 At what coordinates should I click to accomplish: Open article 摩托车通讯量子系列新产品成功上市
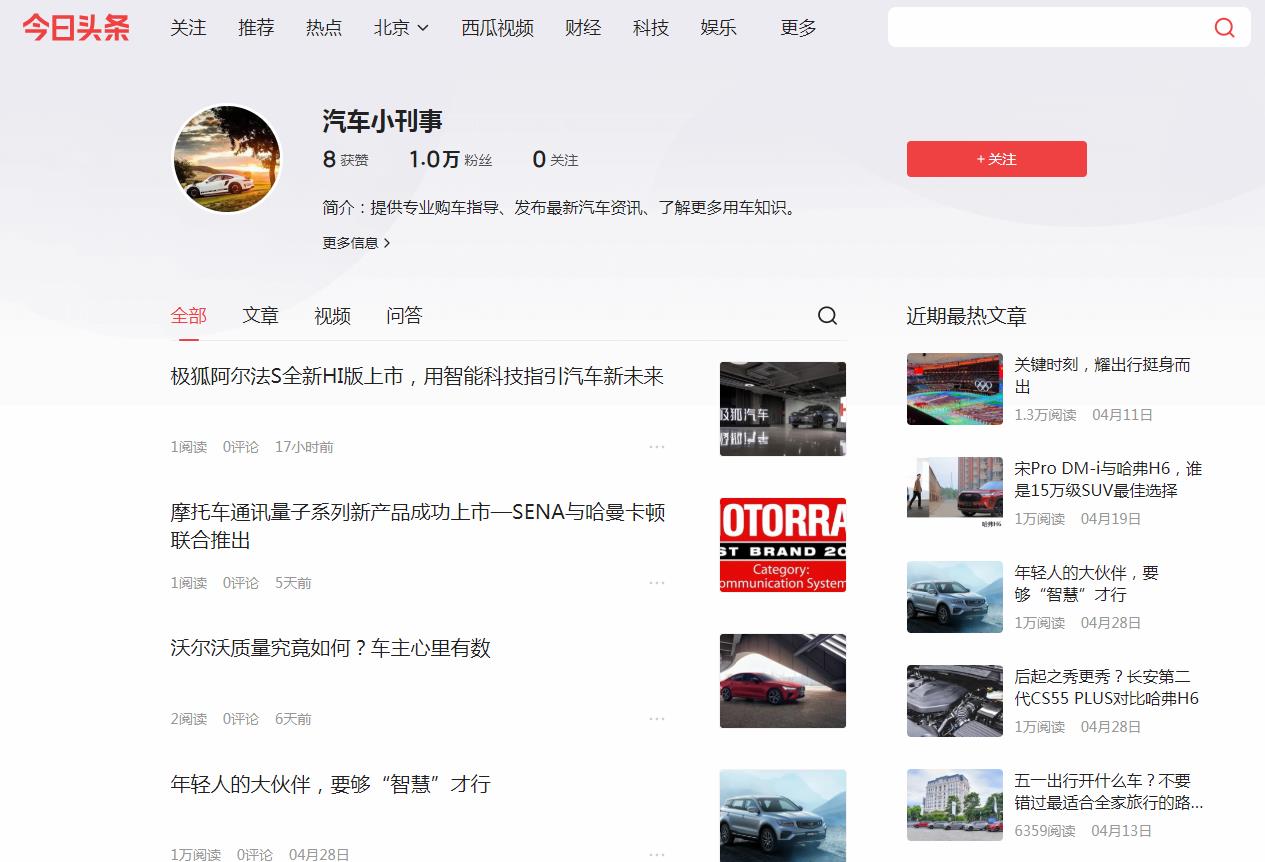[x=418, y=526]
